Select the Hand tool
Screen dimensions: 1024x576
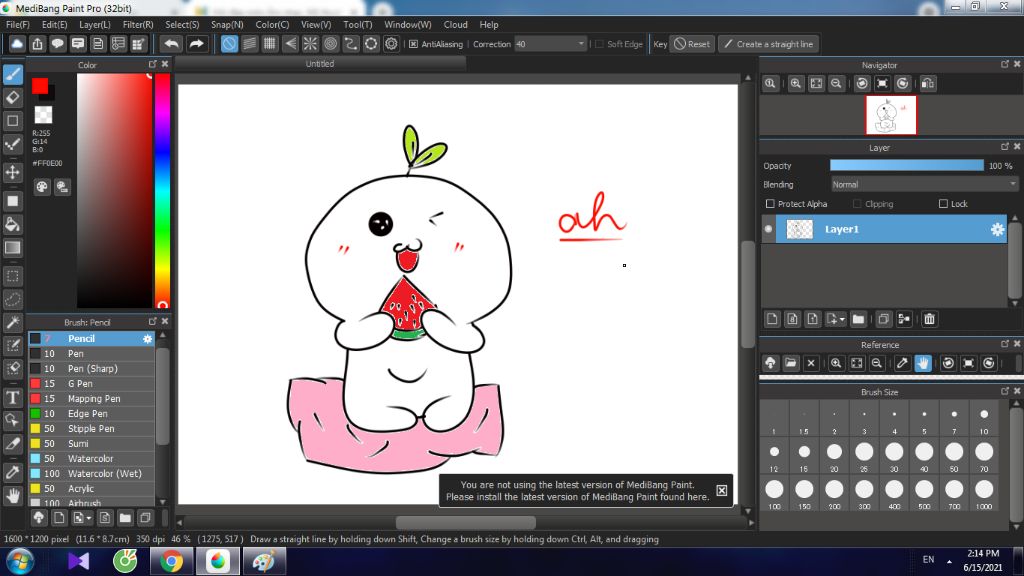(12, 496)
